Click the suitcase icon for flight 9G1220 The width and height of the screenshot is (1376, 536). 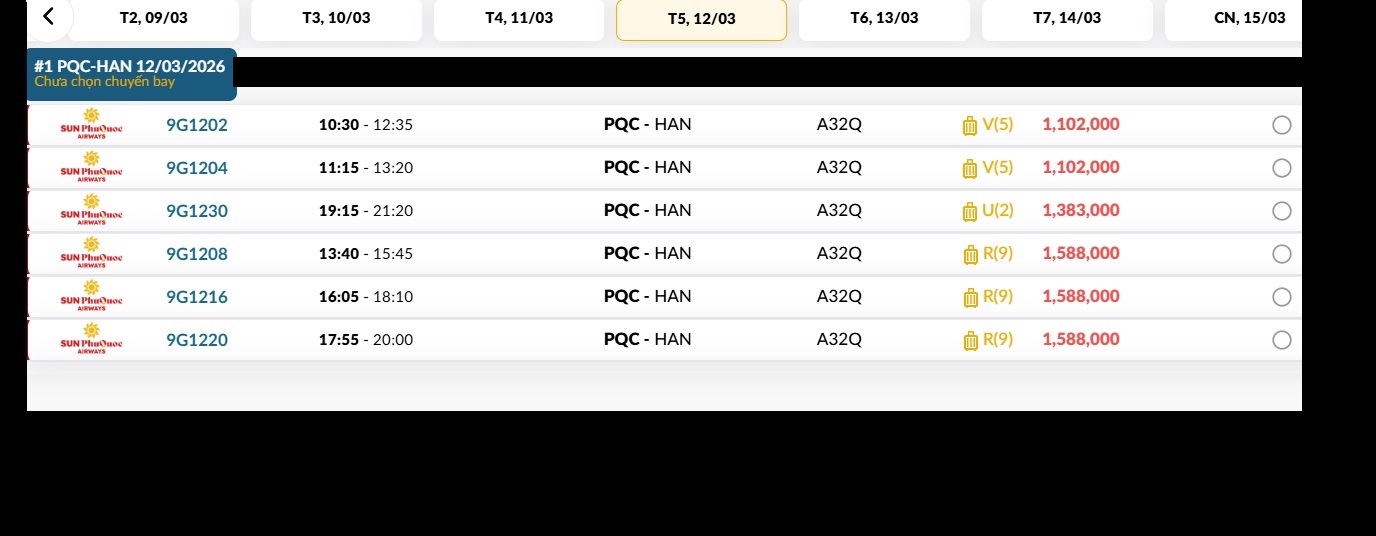pyautogui.click(x=969, y=341)
